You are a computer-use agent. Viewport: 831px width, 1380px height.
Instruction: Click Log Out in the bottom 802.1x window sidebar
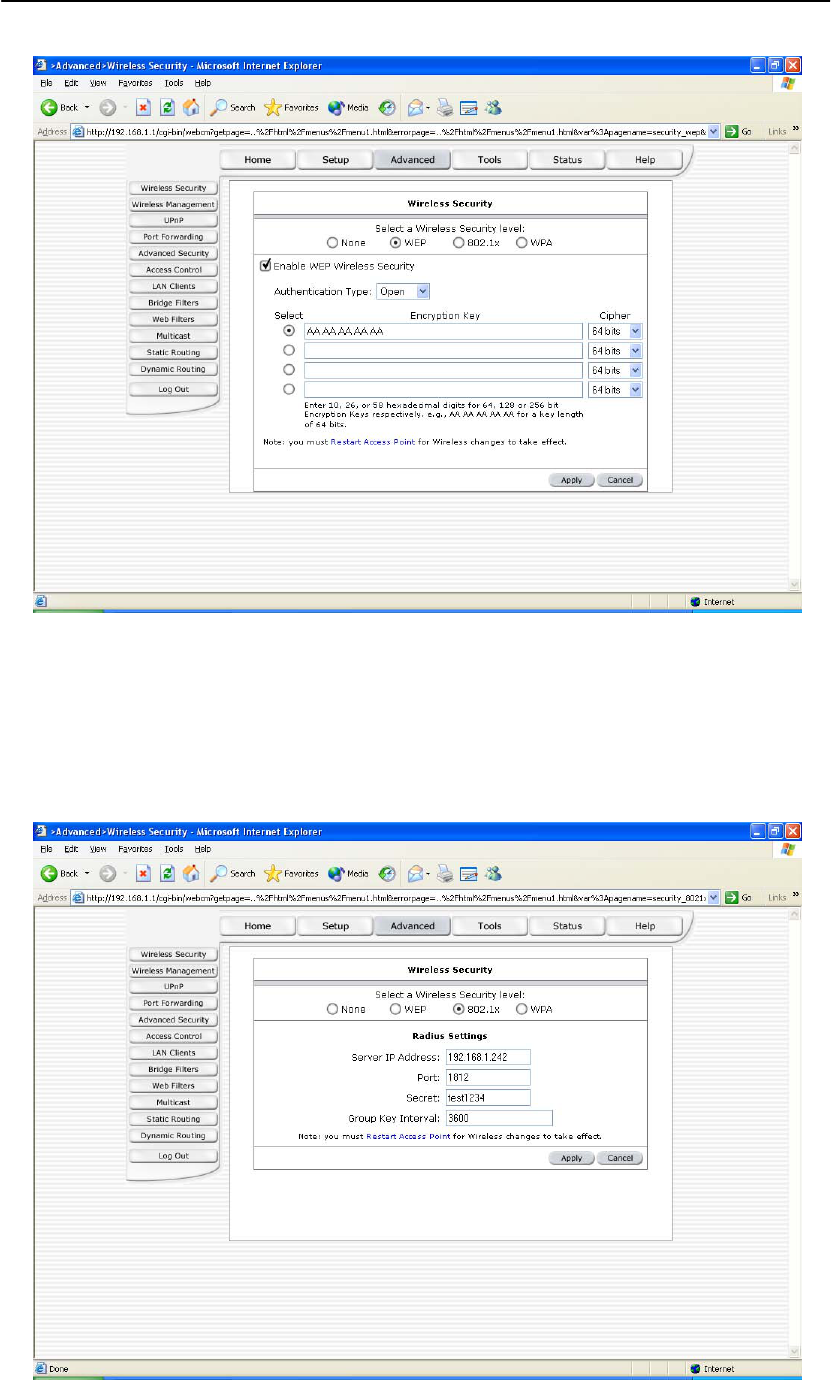(173, 1156)
